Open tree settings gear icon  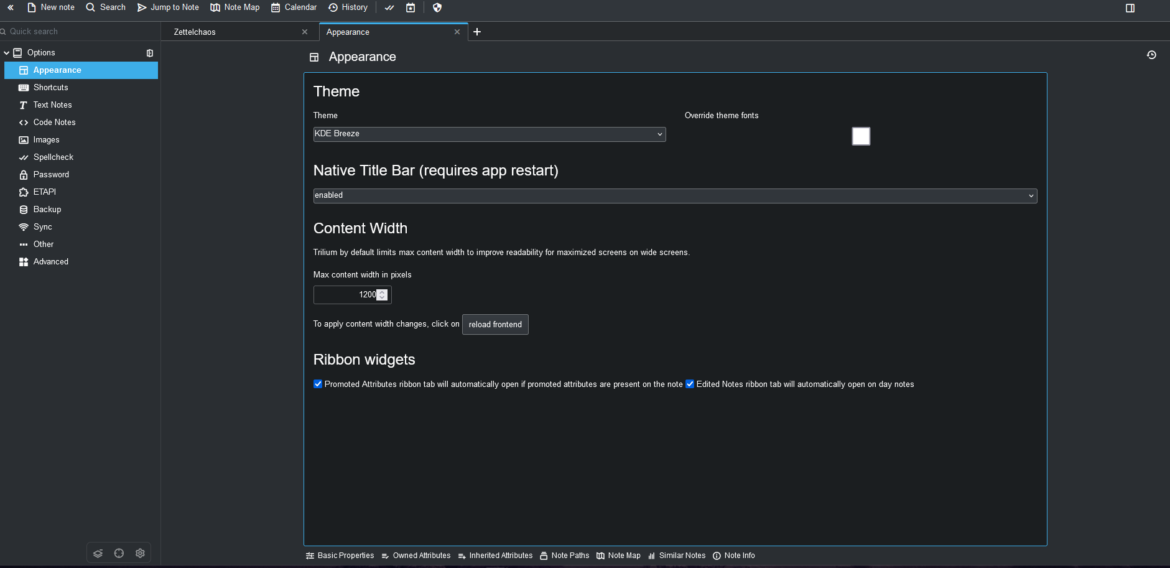(x=140, y=553)
